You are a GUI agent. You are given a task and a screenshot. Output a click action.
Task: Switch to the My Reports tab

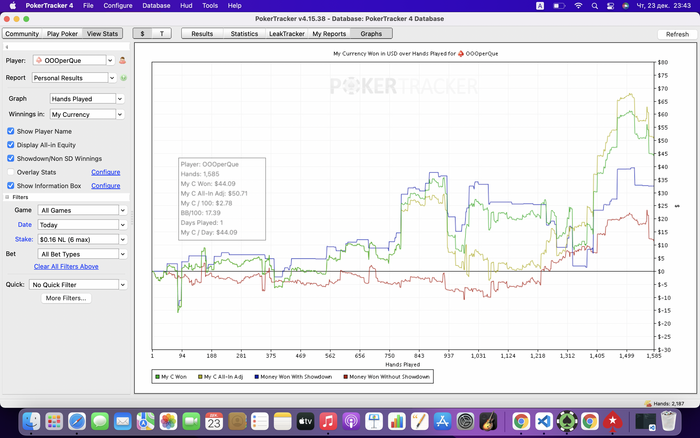(329, 33)
